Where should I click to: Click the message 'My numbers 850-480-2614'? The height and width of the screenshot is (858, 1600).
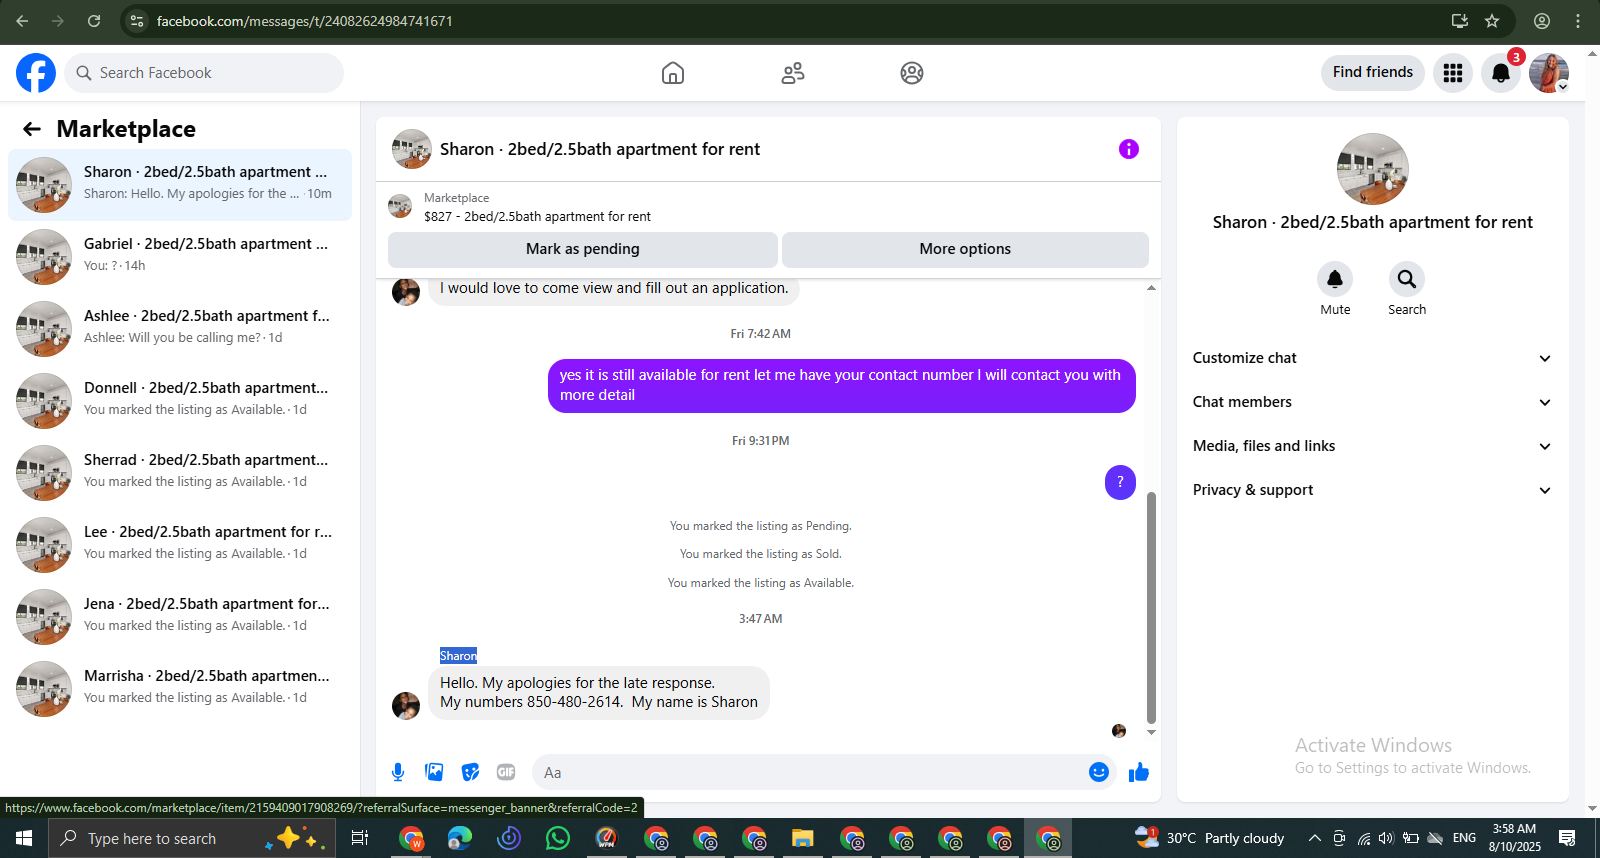point(599,692)
